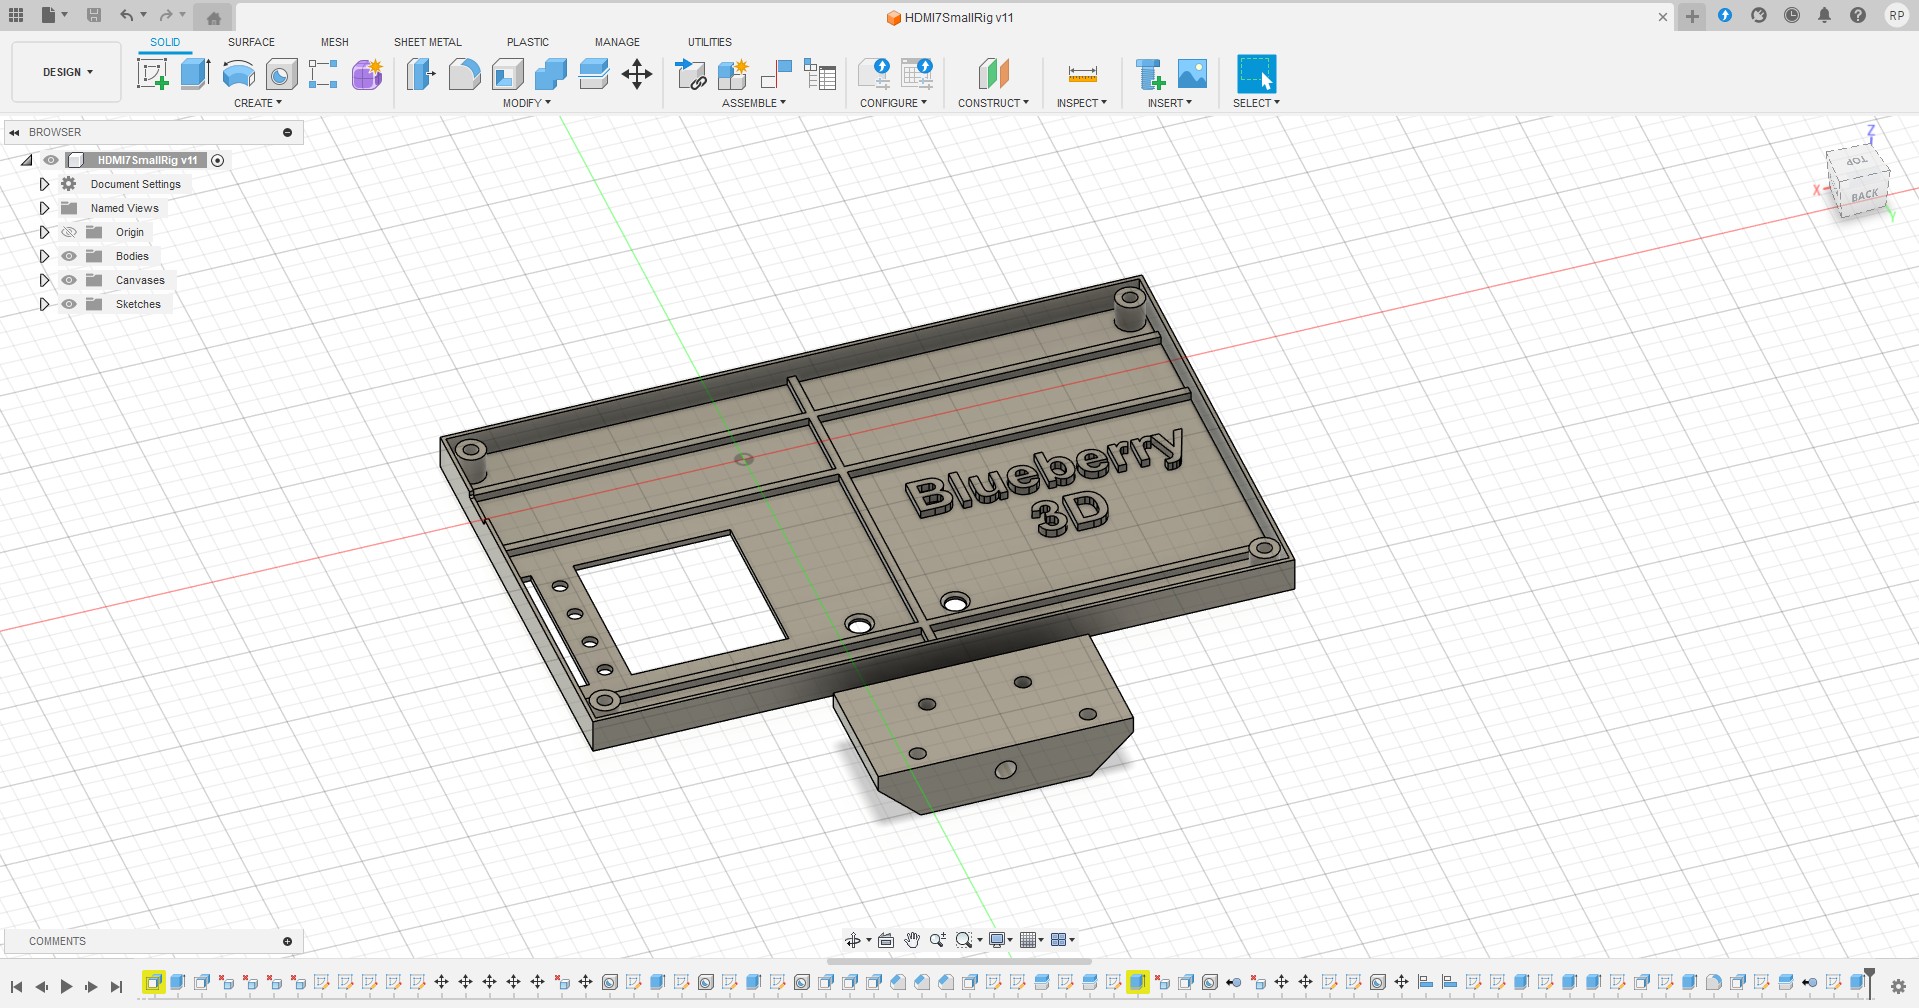The image size is (1919, 1008).
Task: Click the New Component icon
Action: point(733,74)
